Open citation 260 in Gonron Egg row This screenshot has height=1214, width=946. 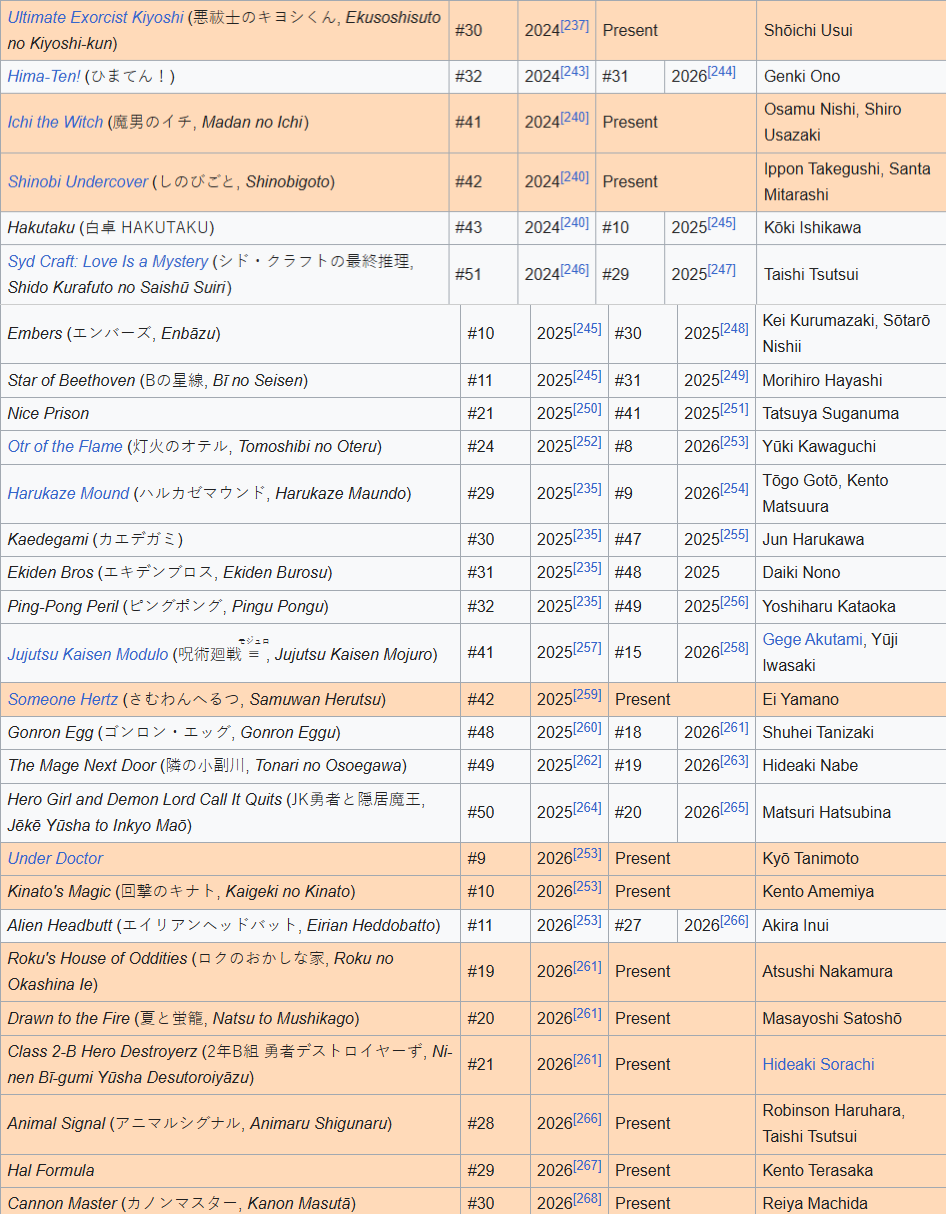click(x=587, y=727)
